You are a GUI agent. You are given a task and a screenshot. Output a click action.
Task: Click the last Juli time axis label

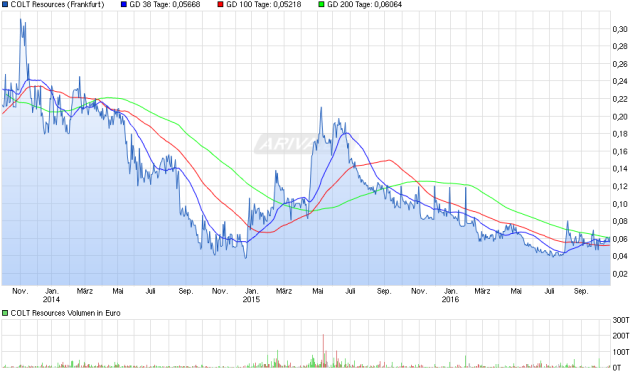[549, 291]
